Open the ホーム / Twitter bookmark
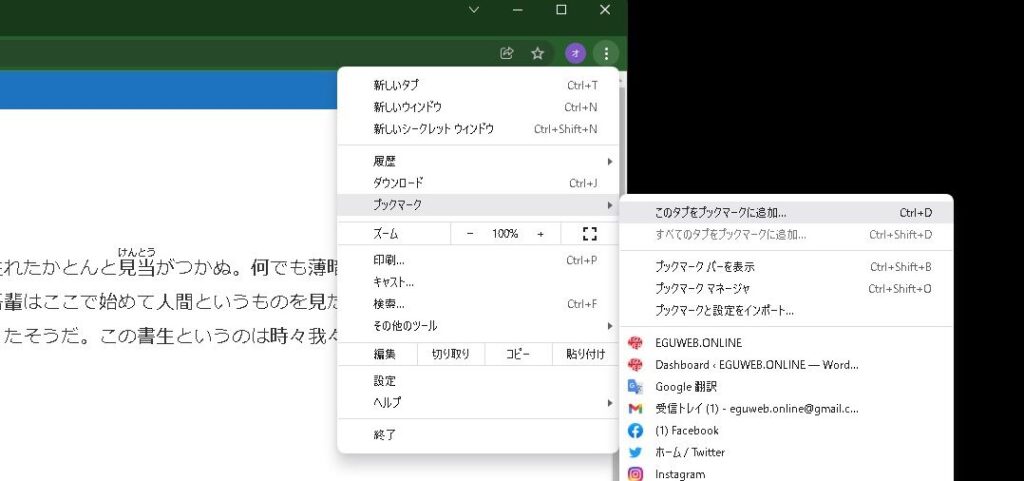 click(x=689, y=452)
